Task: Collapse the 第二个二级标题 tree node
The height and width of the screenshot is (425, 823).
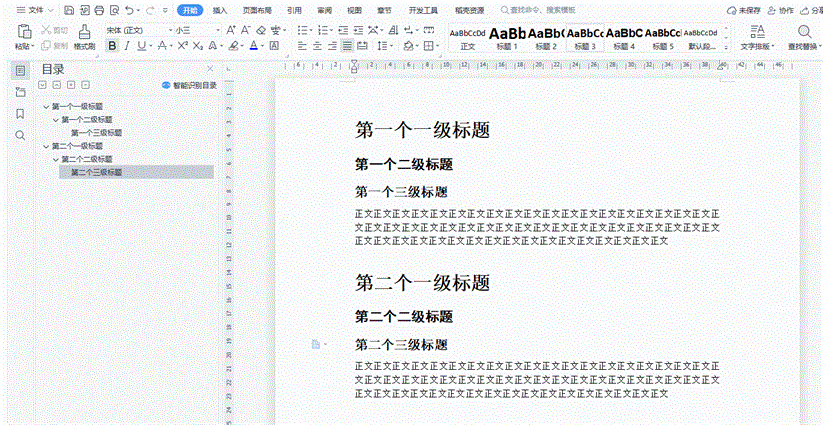Action: click(55, 159)
